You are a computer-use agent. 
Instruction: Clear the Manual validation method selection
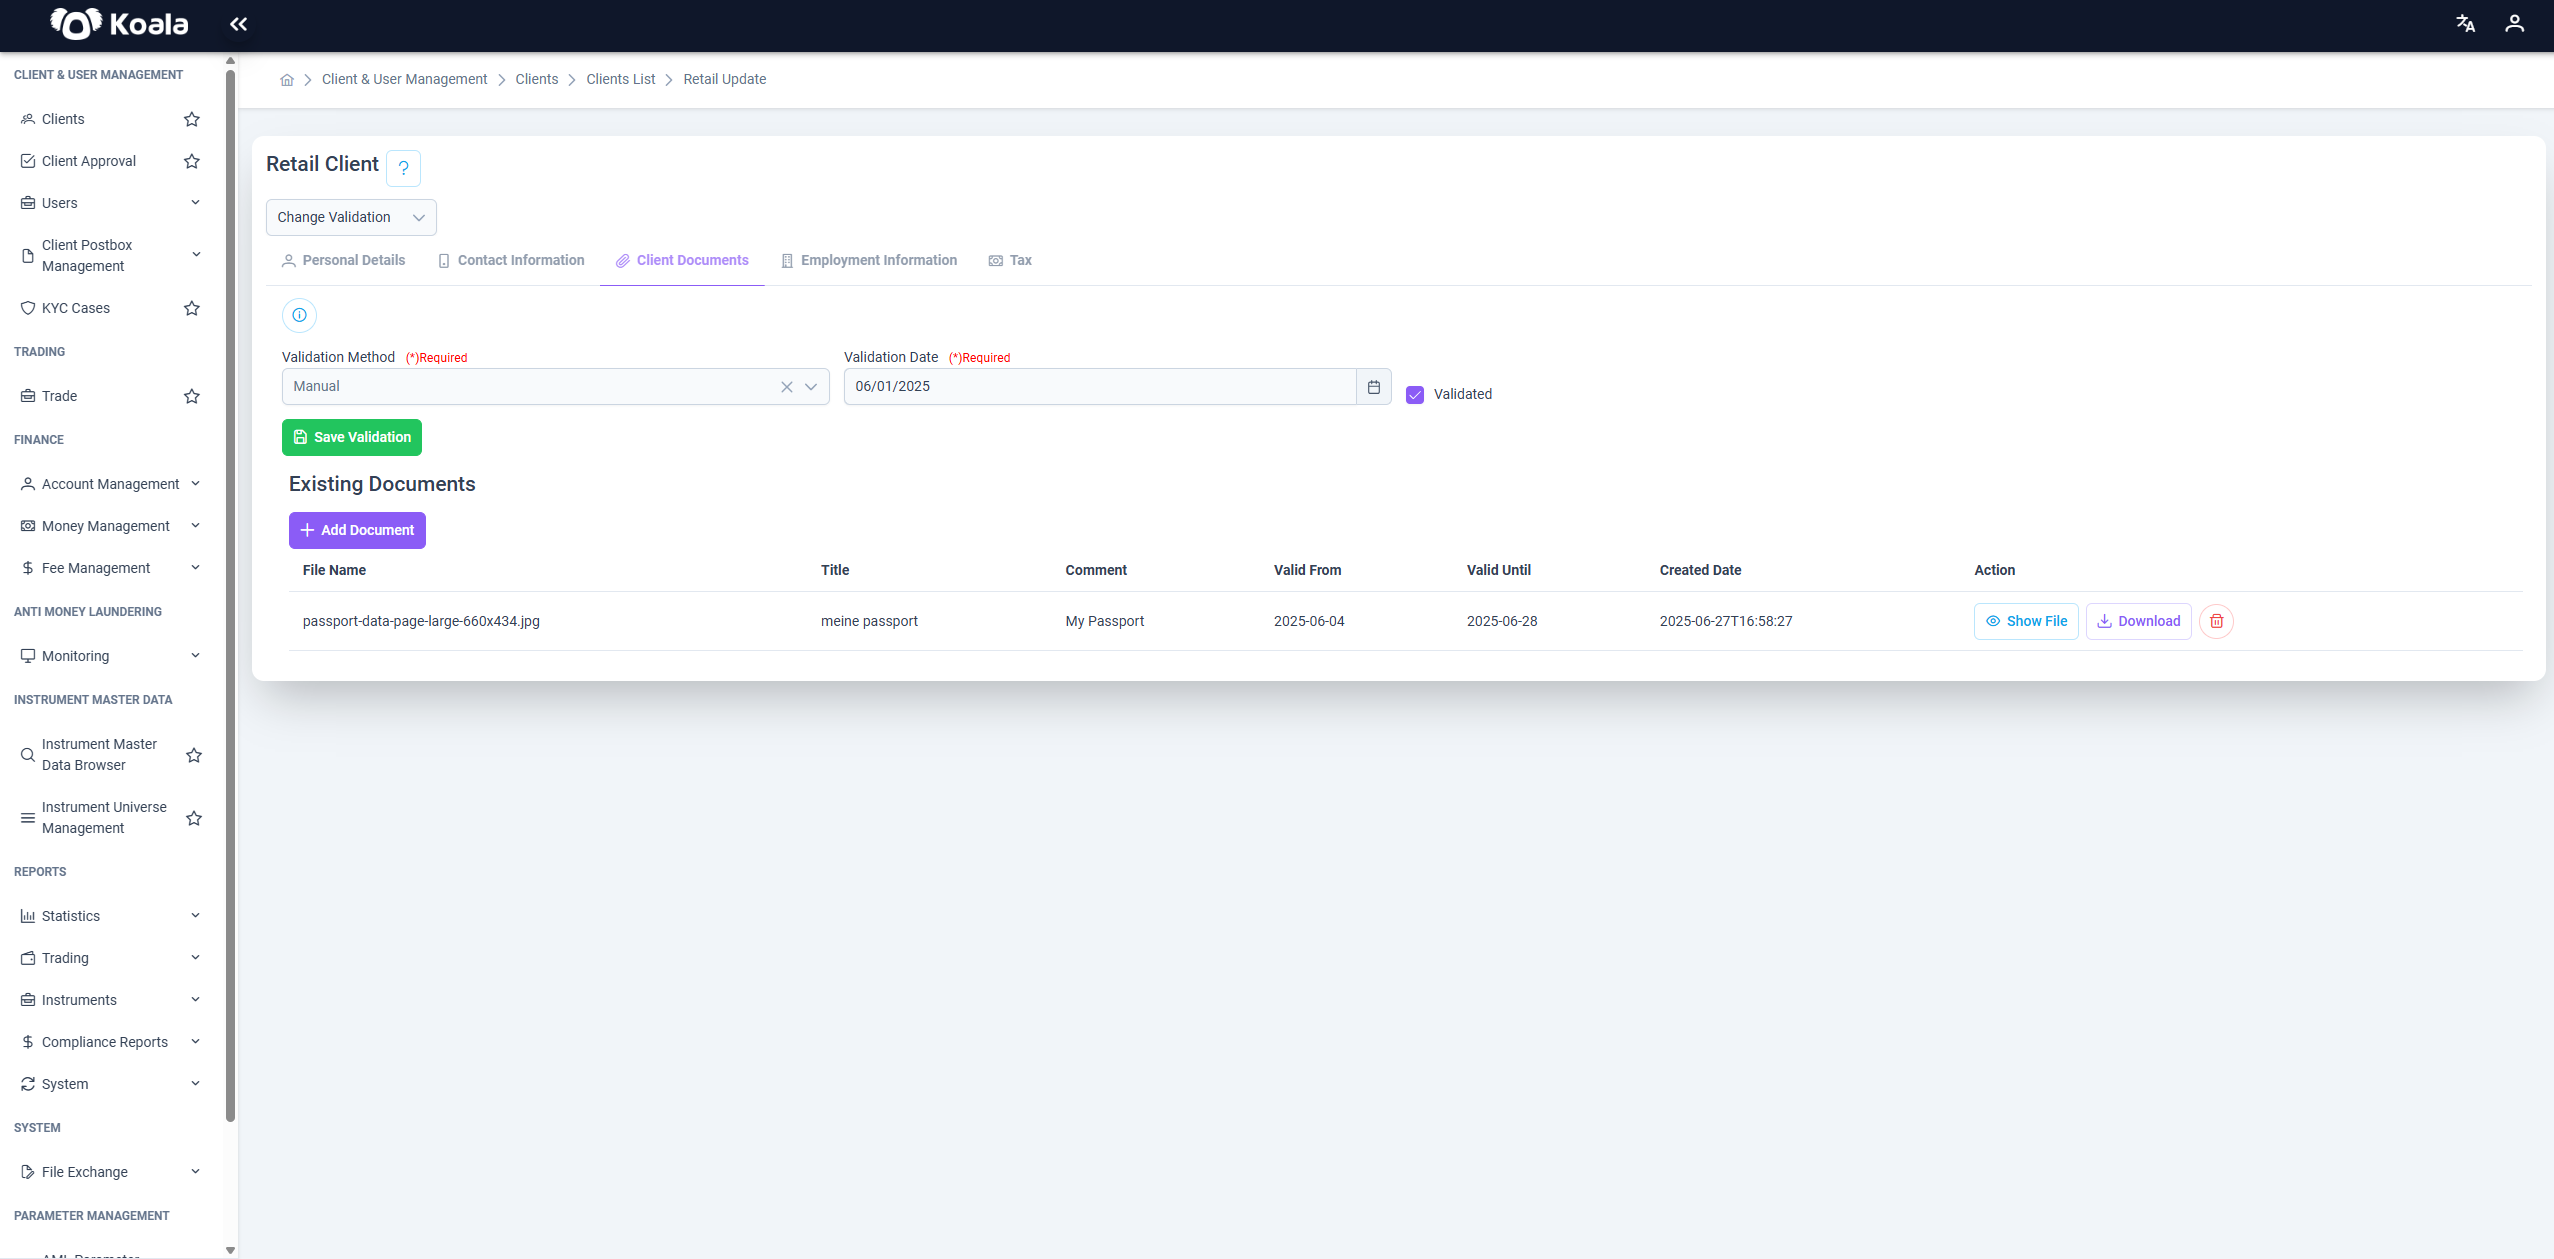click(x=787, y=387)
